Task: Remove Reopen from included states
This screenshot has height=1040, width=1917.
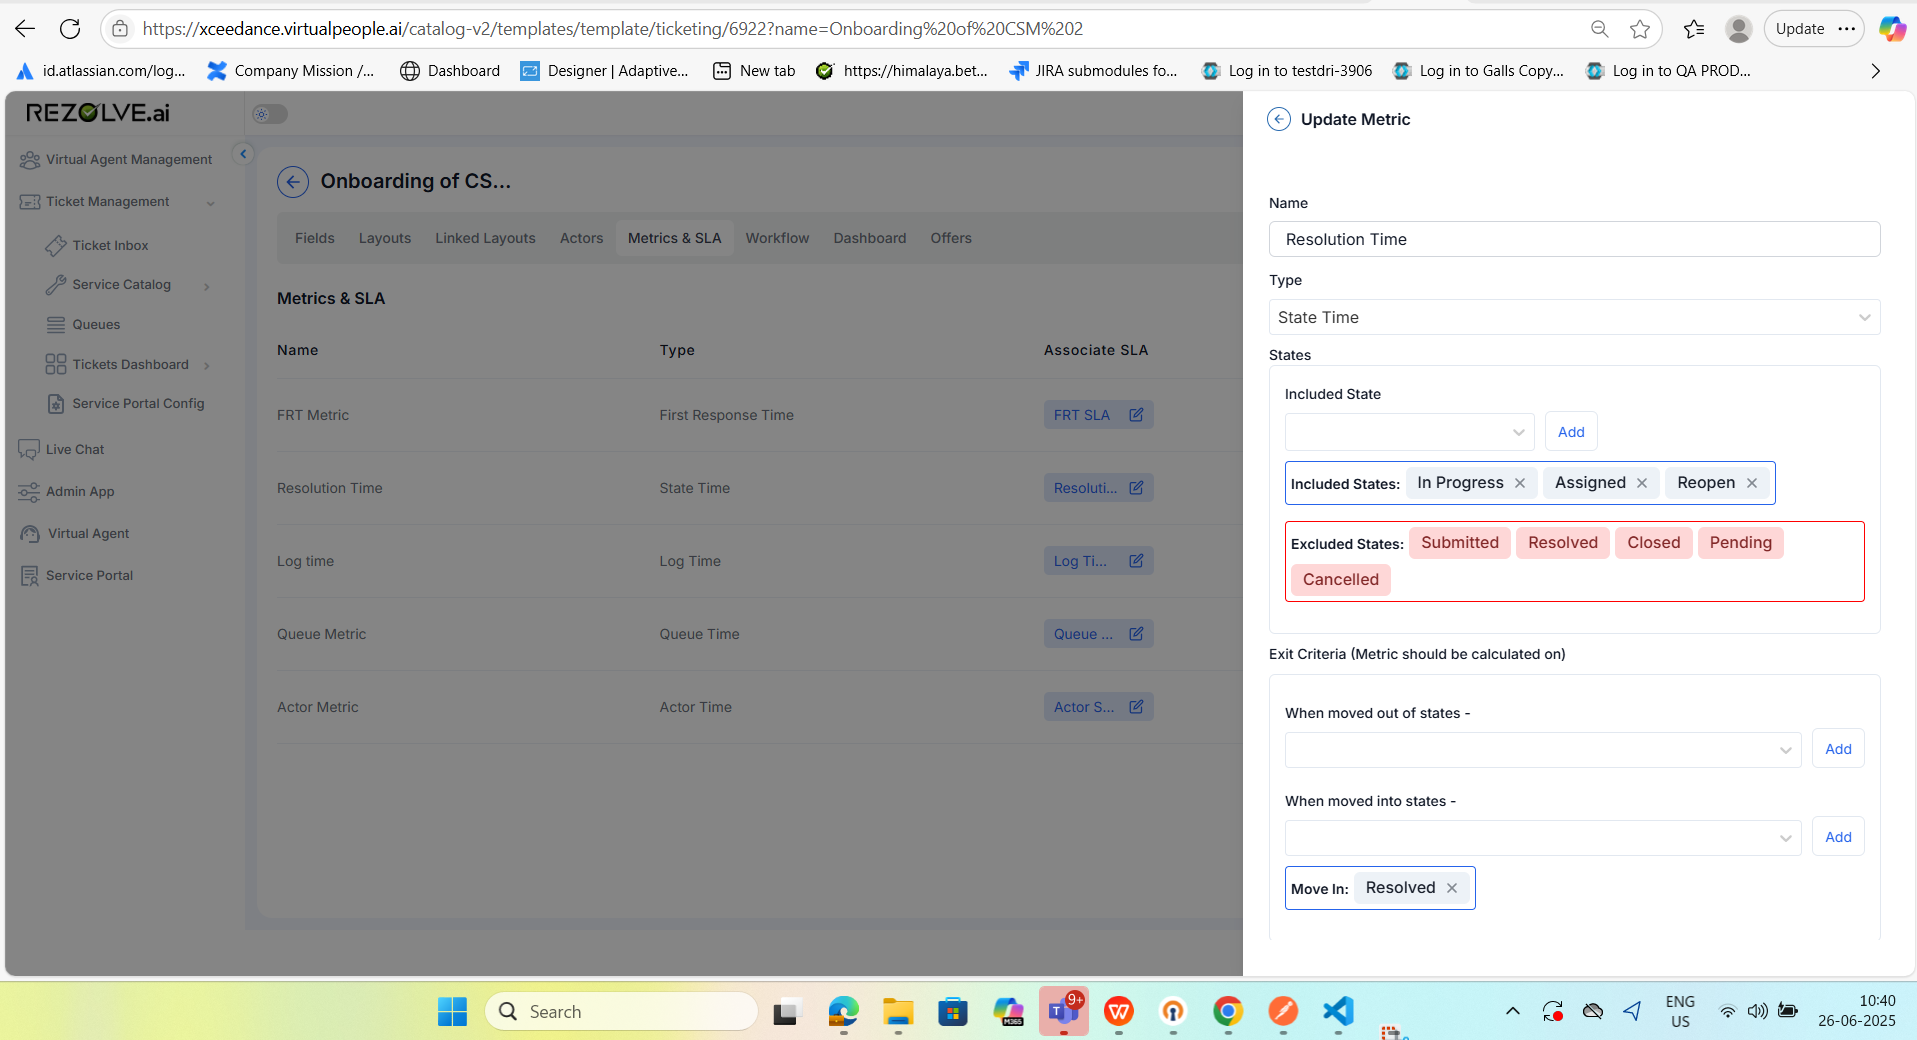Action: coord(1752,483)
